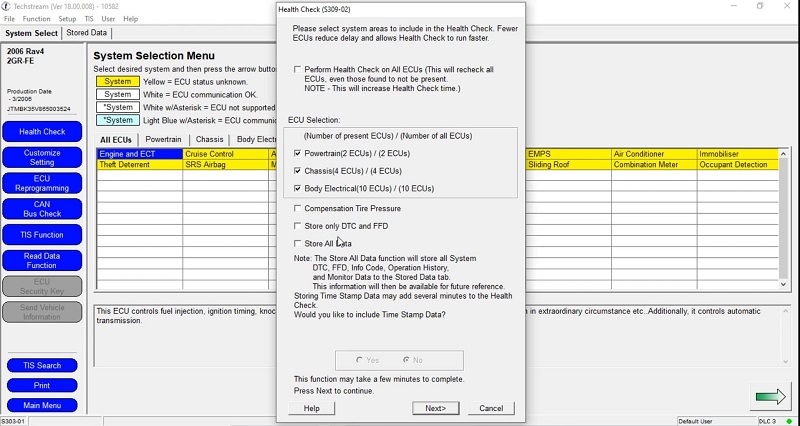Select SRS Airbag system cell
Image resolution: width=800 pixels, height=426 pixels.
click(x=226, y=164)
